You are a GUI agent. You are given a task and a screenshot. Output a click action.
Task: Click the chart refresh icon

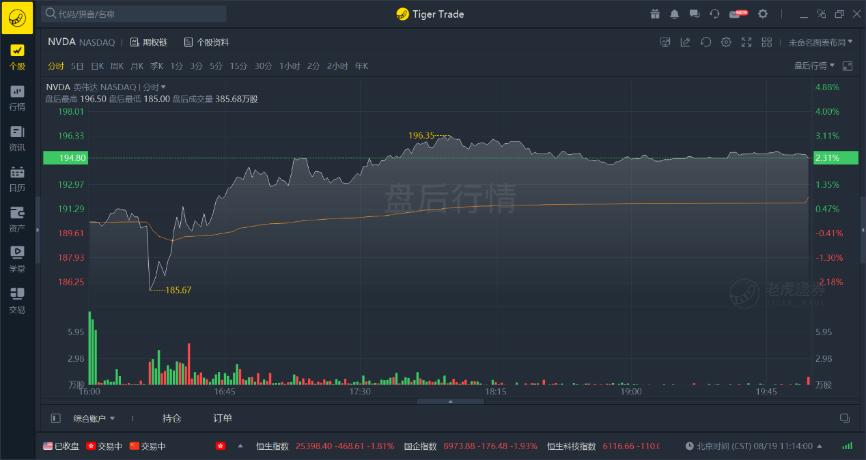(x=706, y=42)
